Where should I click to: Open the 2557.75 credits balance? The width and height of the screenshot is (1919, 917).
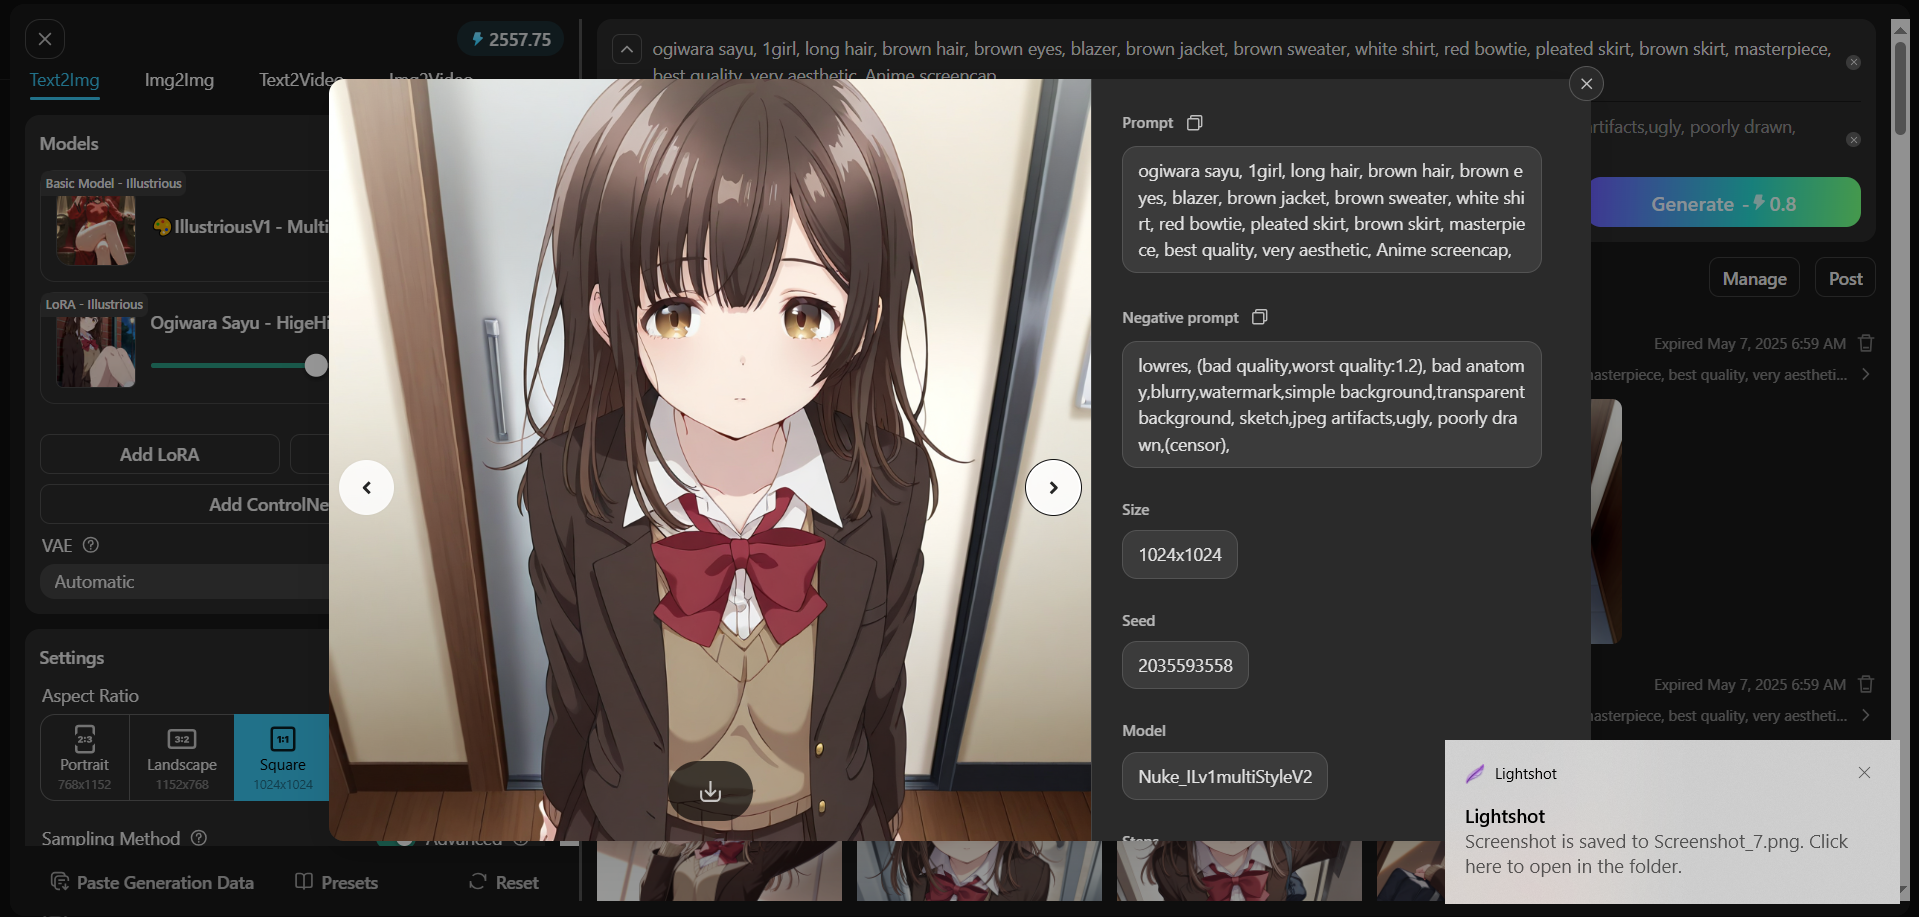coord(511,39)
